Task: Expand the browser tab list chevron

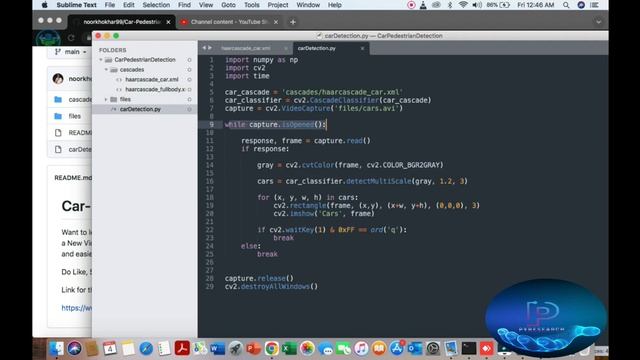Action: (598, 22)
